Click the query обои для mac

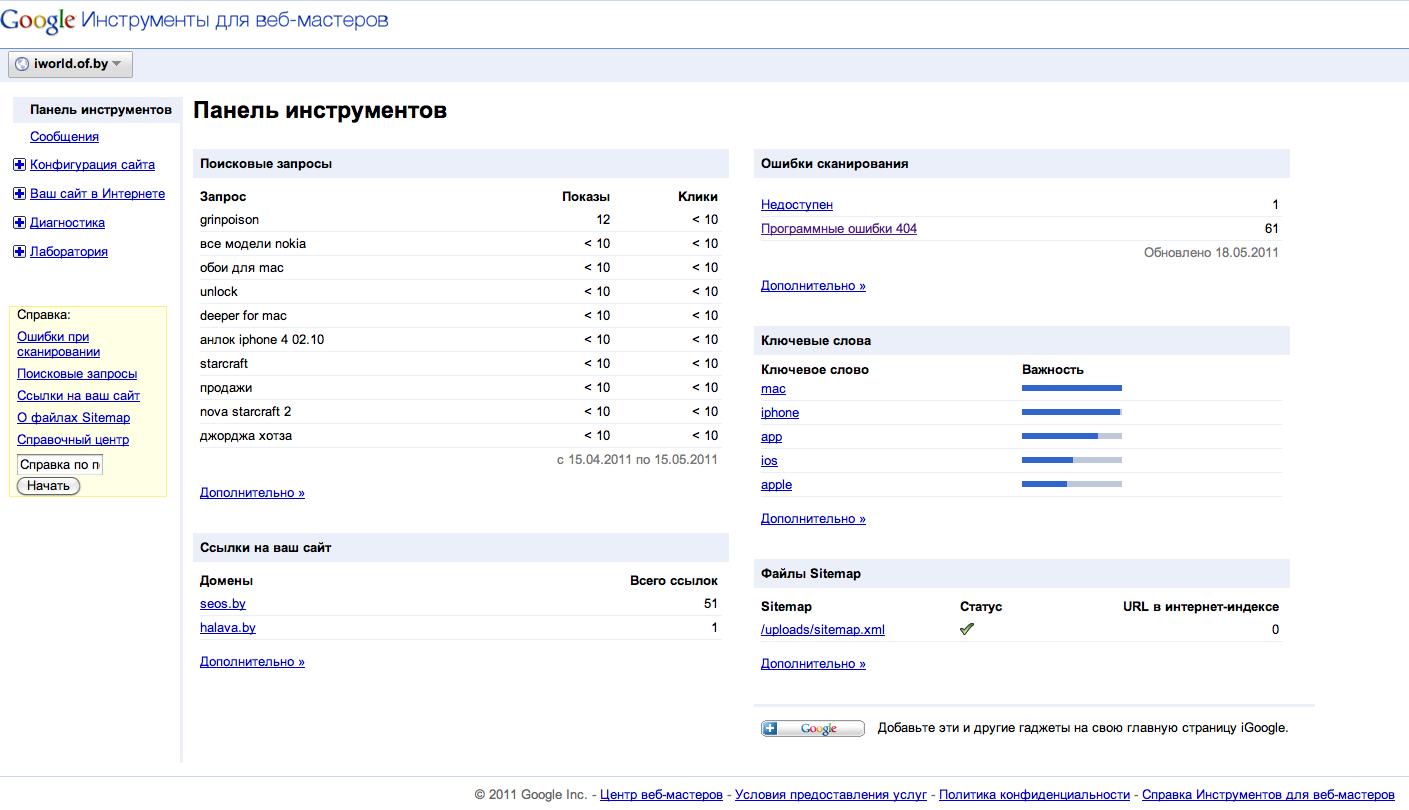coord(242,268)
